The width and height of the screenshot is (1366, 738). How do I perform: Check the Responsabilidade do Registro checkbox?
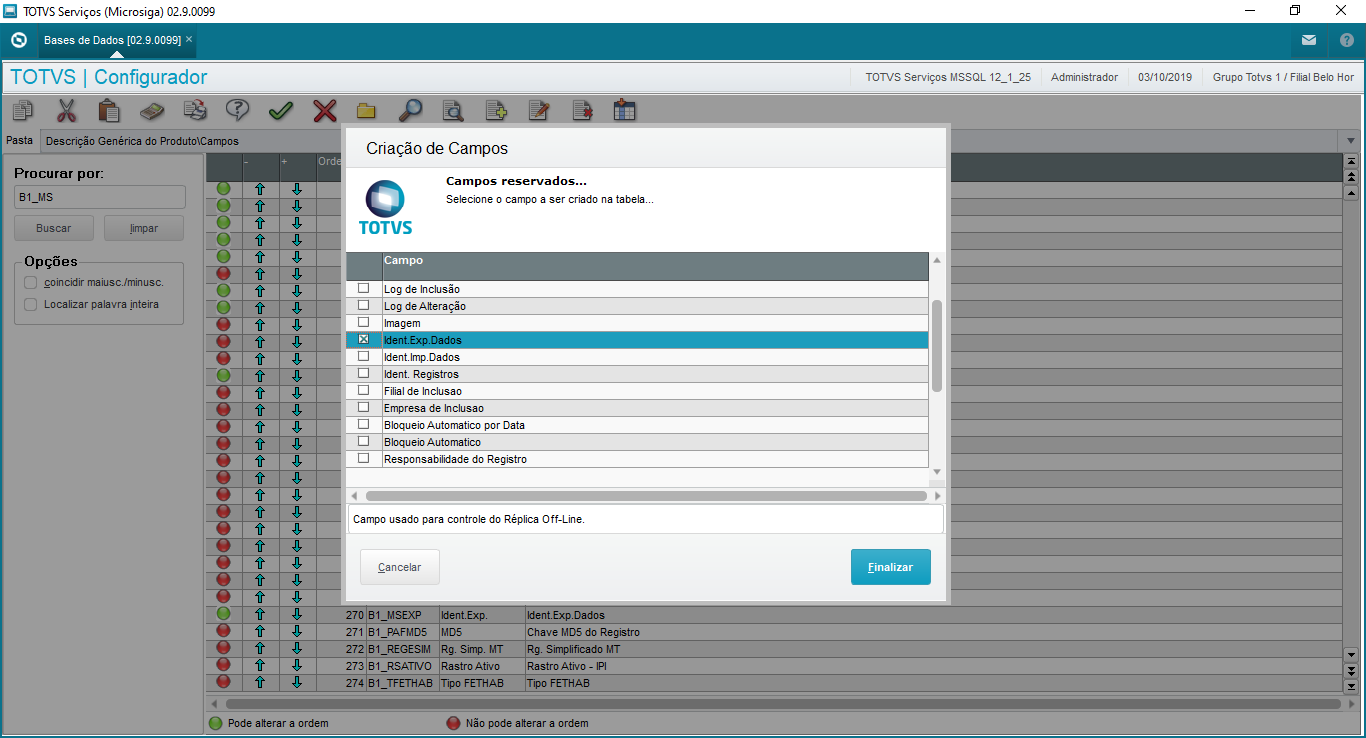(x=363, y=458)
